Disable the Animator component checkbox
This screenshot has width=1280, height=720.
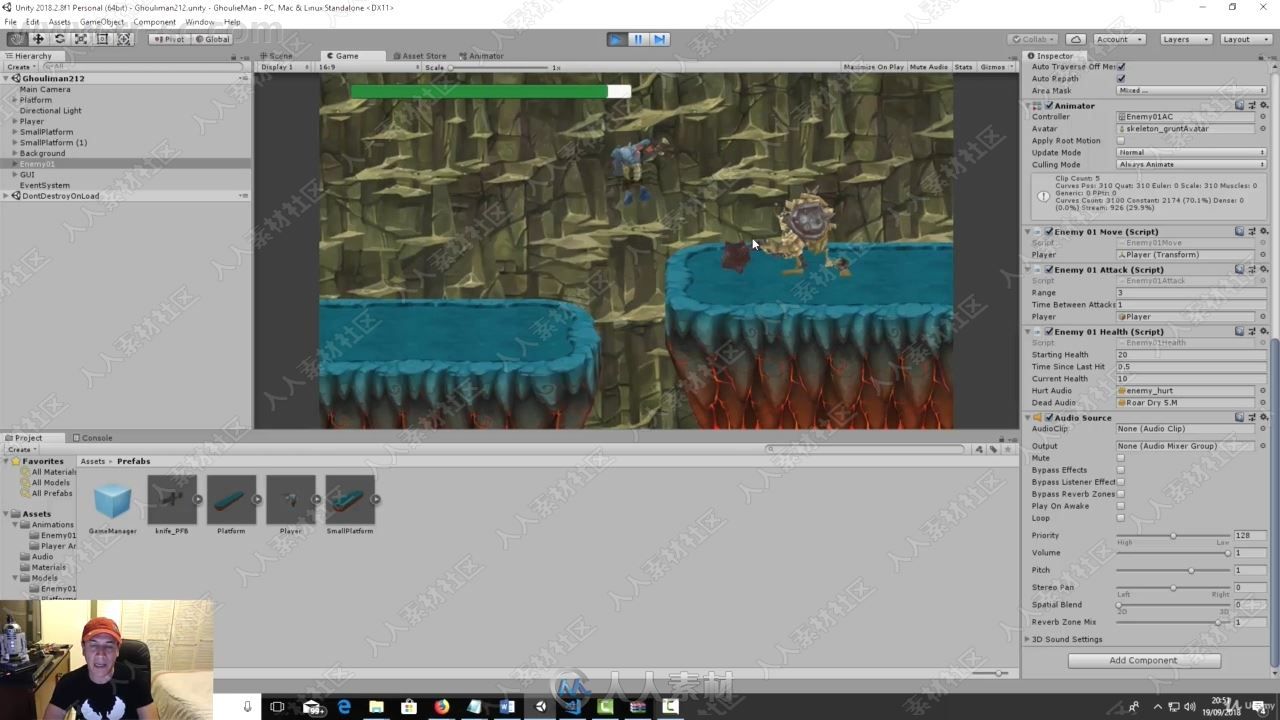pos(1049,105)
